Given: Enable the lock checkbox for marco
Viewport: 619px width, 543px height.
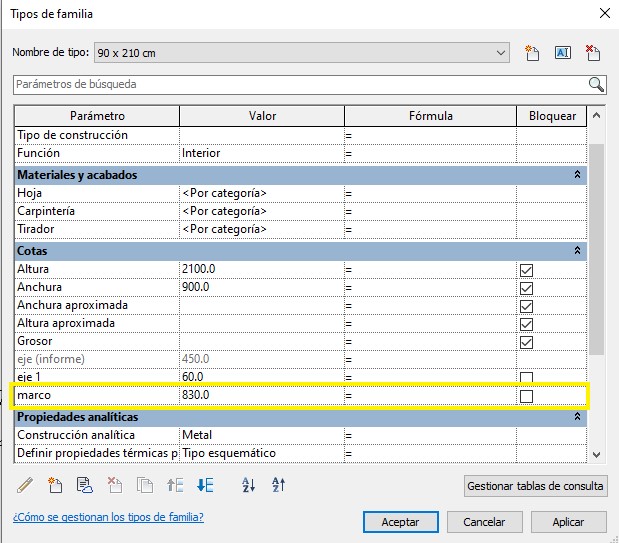Looking at the screenshot, I should 526,397.
